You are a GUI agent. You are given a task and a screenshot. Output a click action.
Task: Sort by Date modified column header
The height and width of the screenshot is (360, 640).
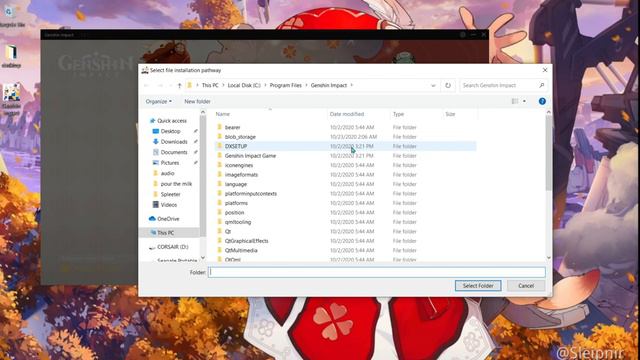[x=347, y=114]
